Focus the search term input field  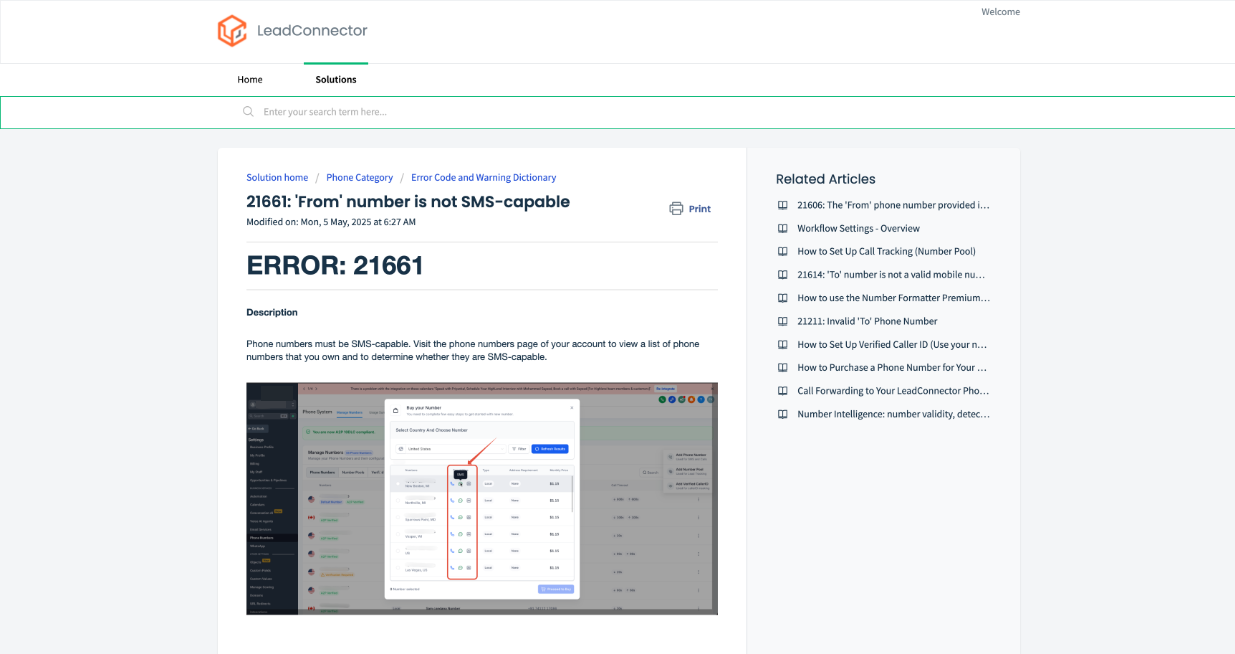click(617, 112)
